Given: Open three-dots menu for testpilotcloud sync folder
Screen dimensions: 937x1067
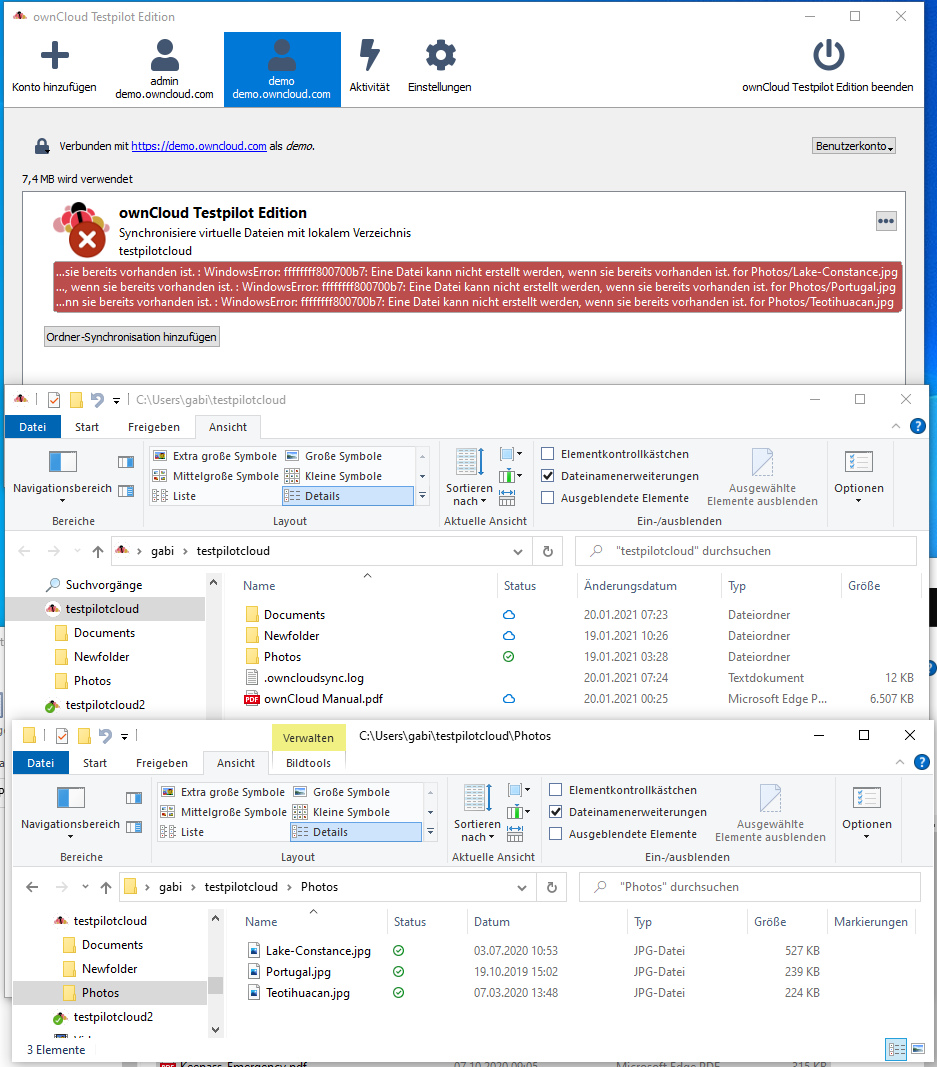Looking at the screenshot, I should [x=886, y=221].
